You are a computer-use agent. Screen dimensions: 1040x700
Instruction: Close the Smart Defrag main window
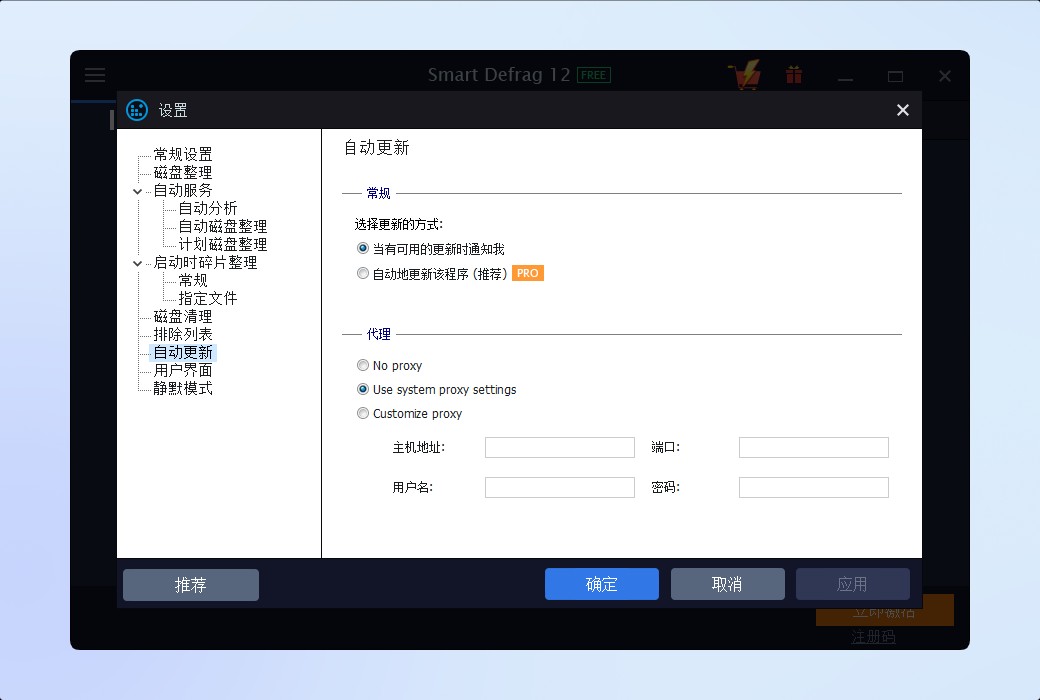[x=945, y=76]
